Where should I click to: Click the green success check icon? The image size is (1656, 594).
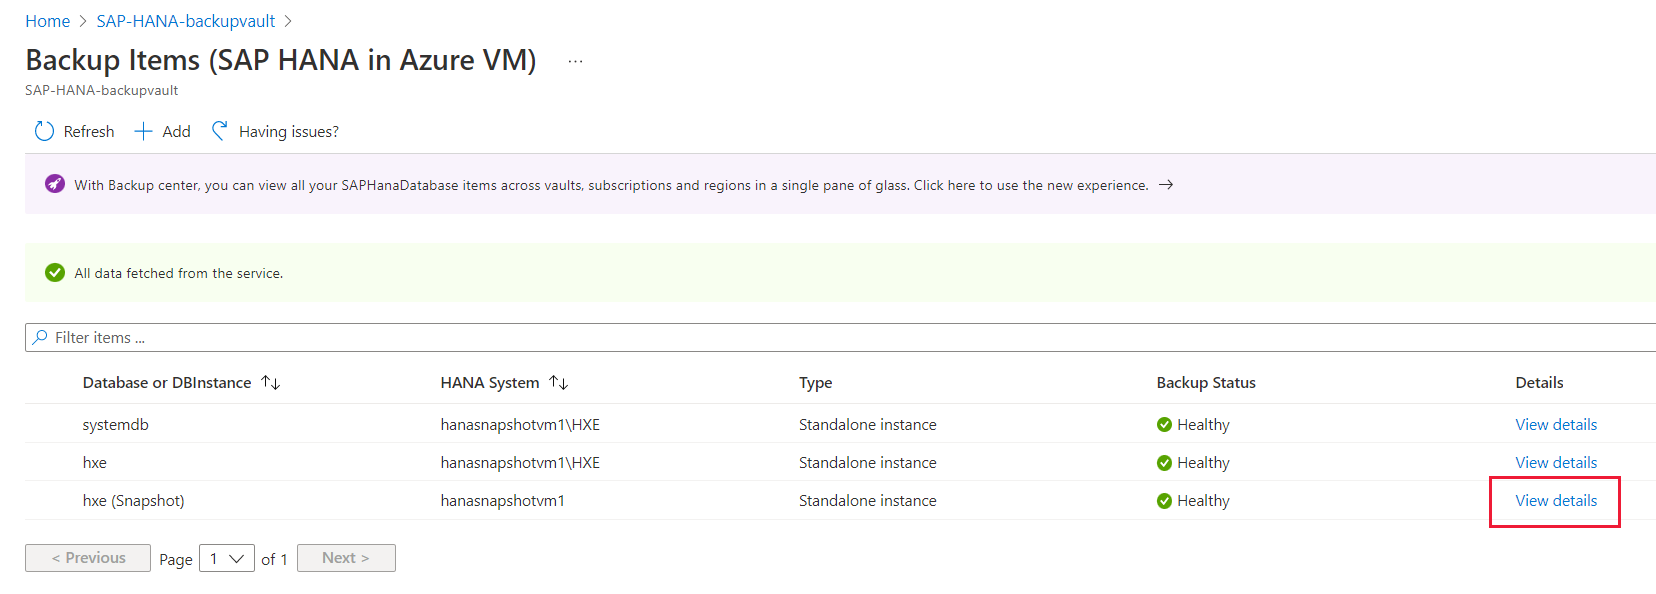[55, 272]
